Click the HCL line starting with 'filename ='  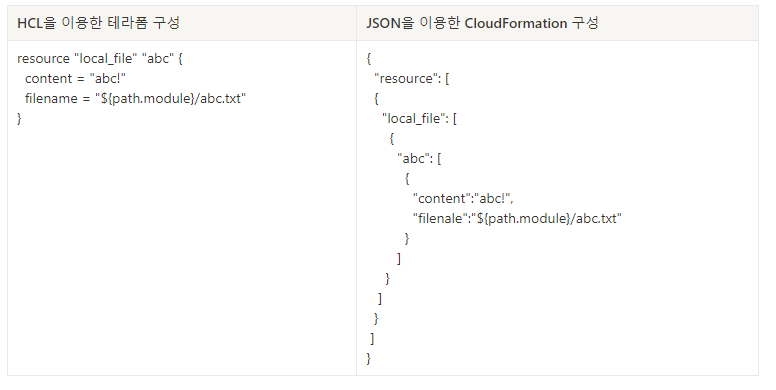point(136,98)
